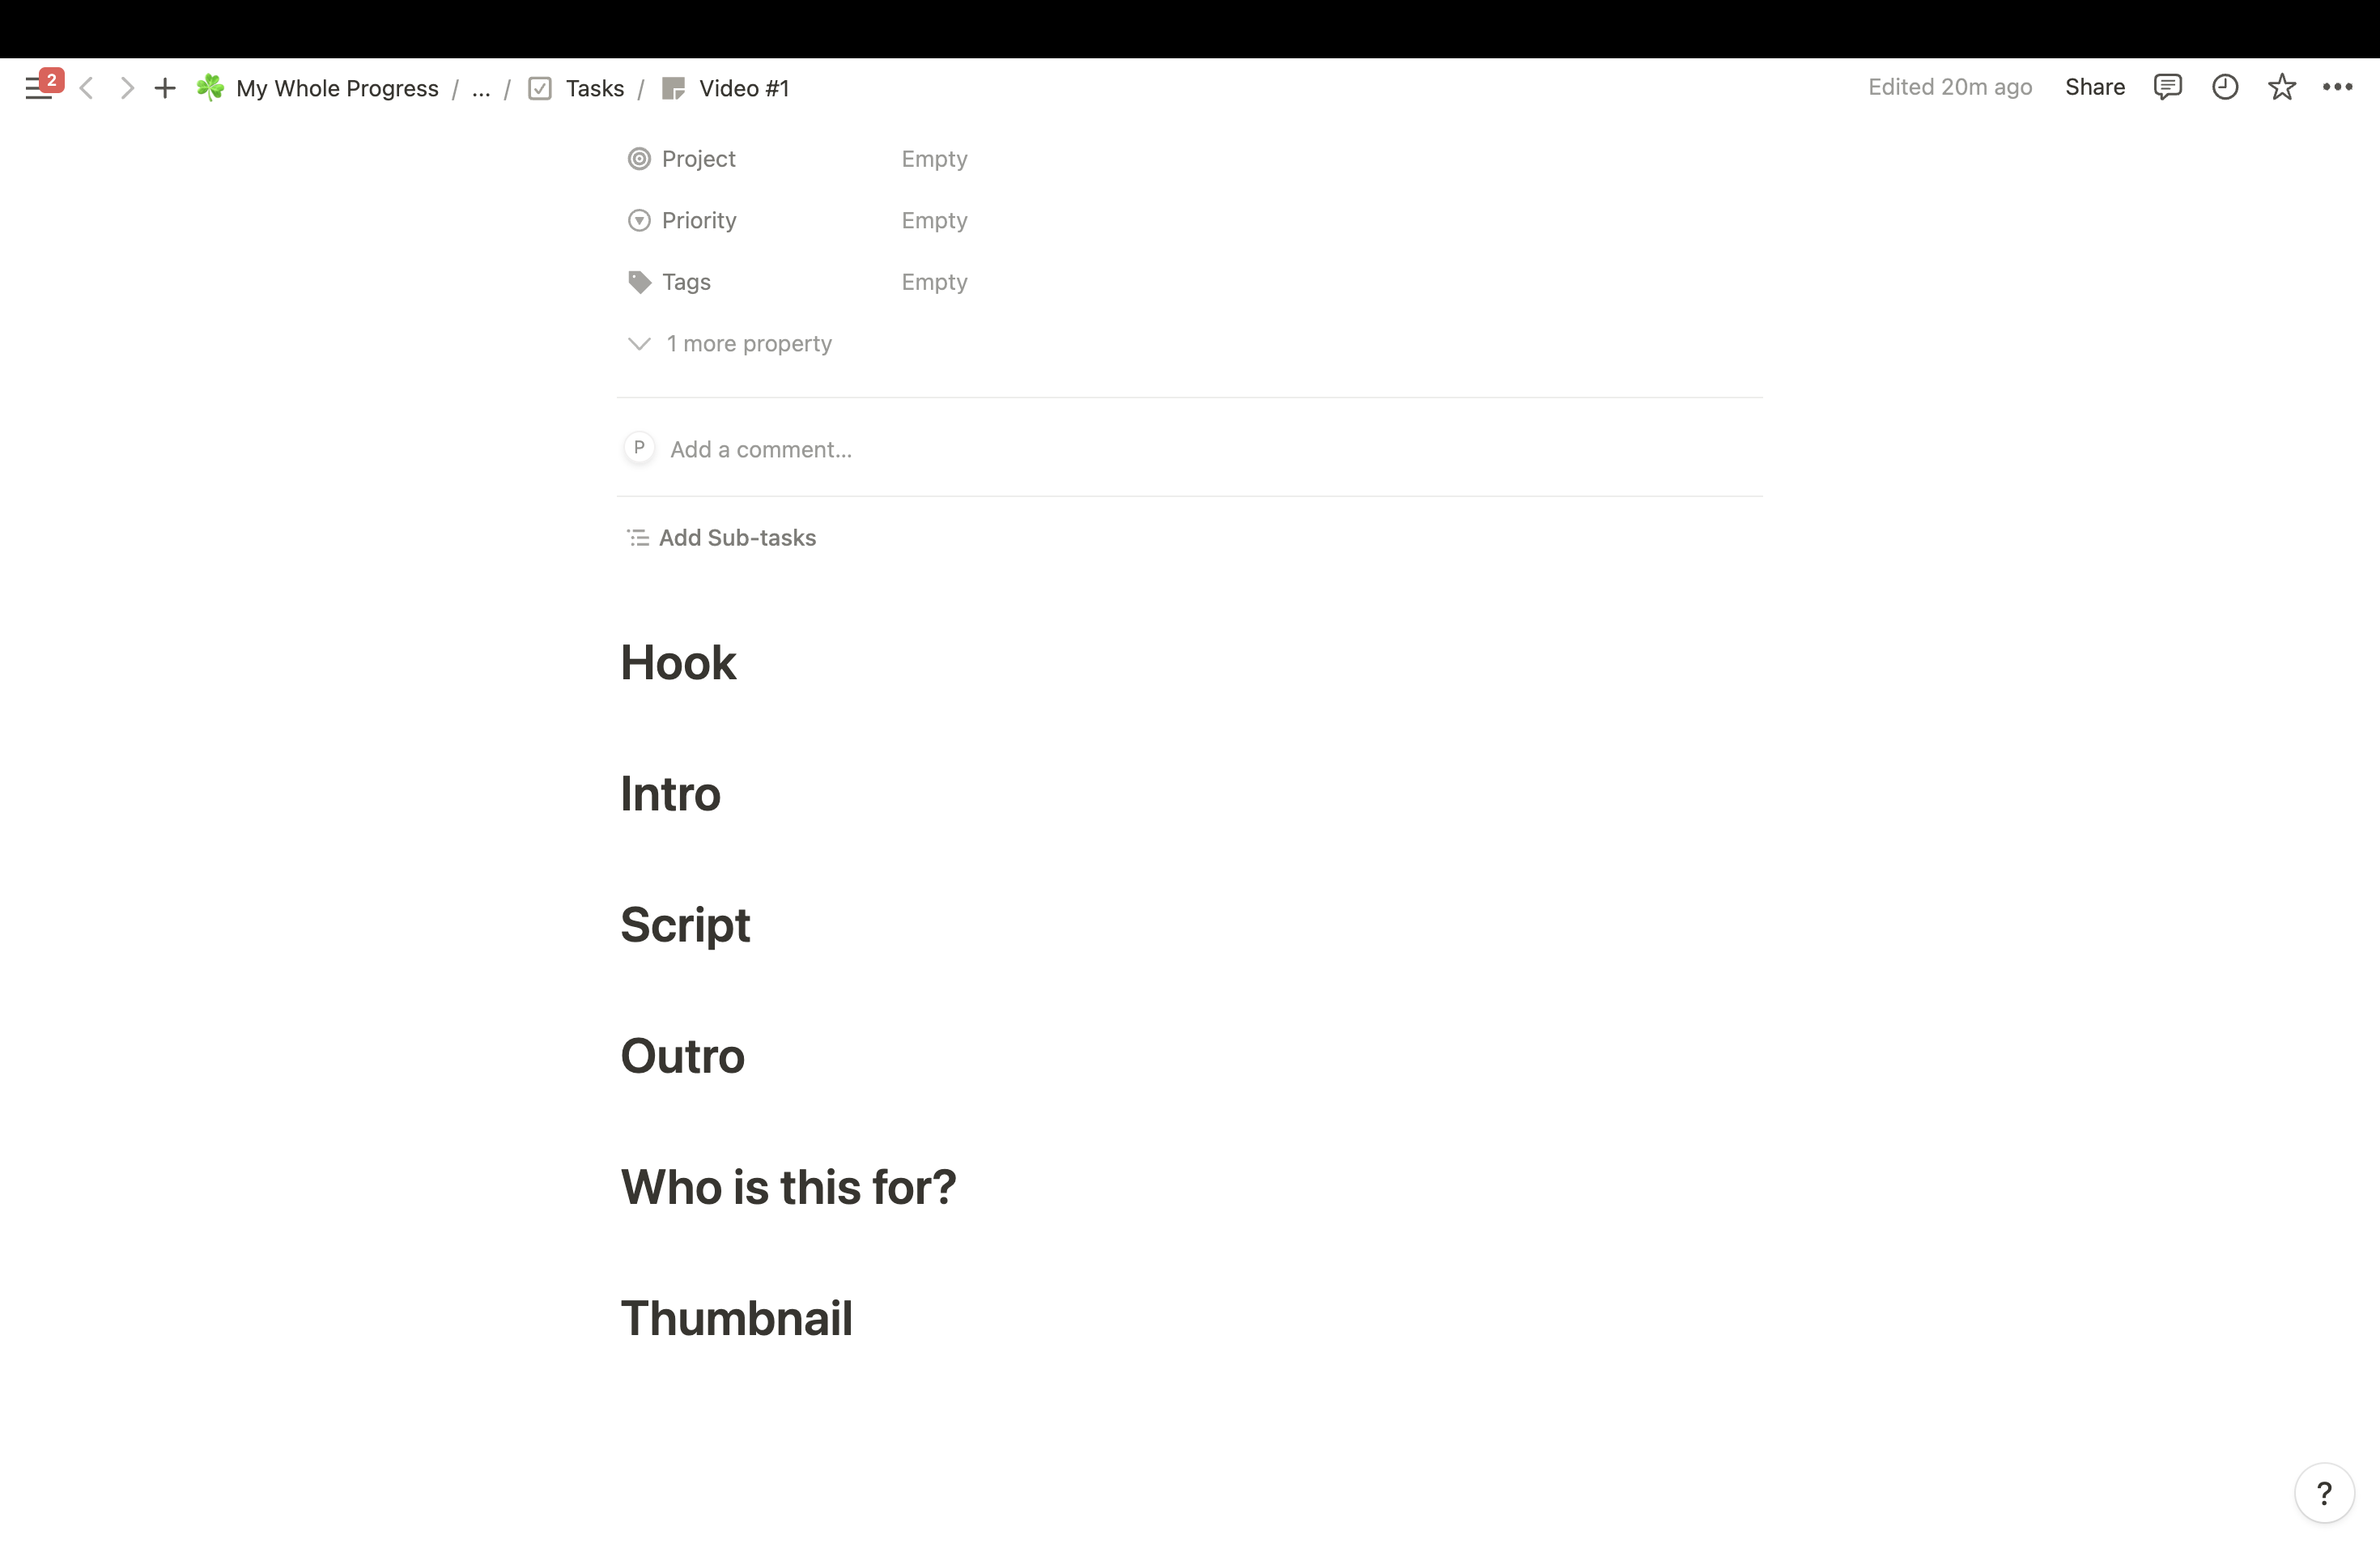Open the Tags property Empty value
This screenshot has height=1548, width=2380.
tap(934, 282)
